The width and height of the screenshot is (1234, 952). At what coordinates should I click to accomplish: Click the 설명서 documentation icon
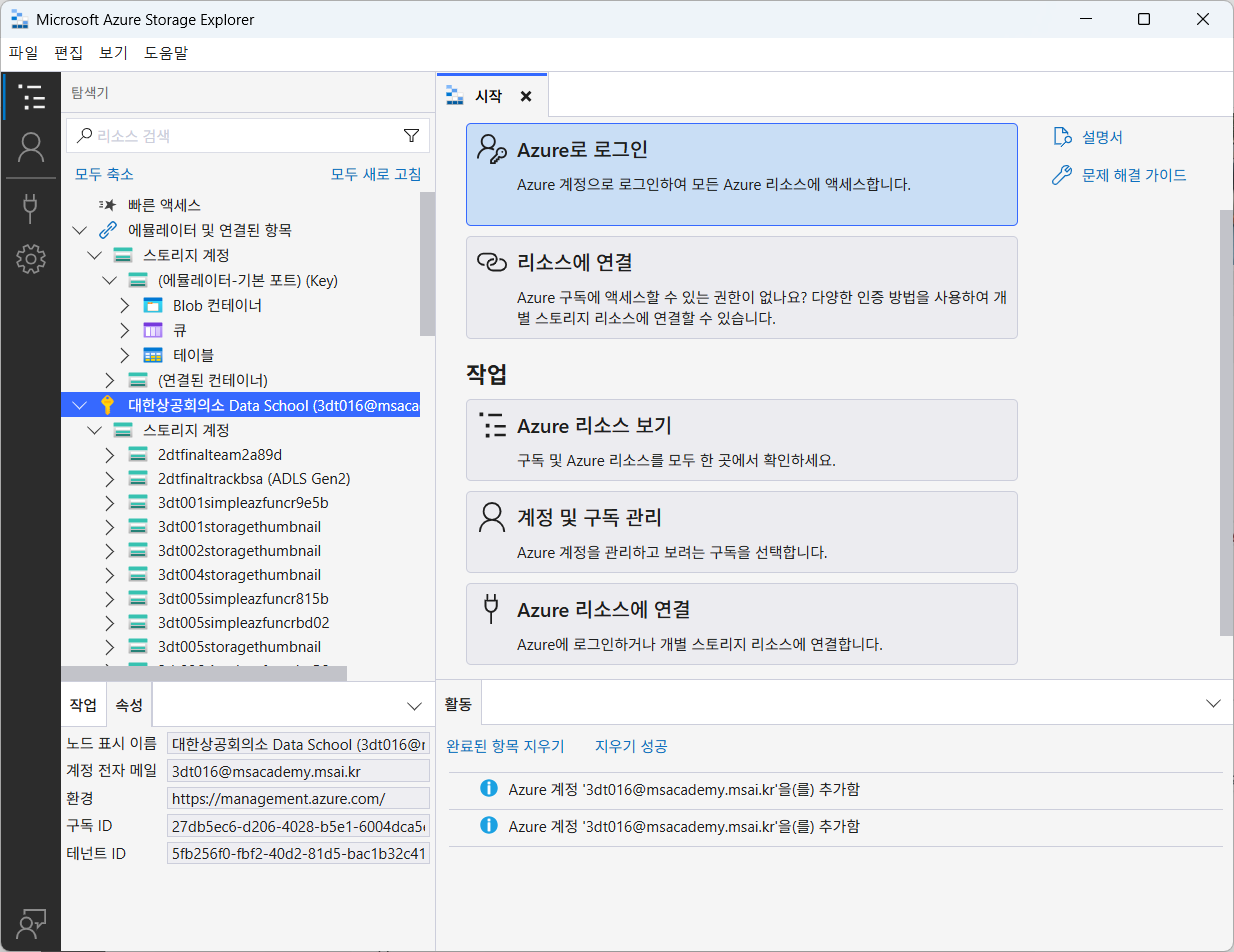tap(1062, 137)
